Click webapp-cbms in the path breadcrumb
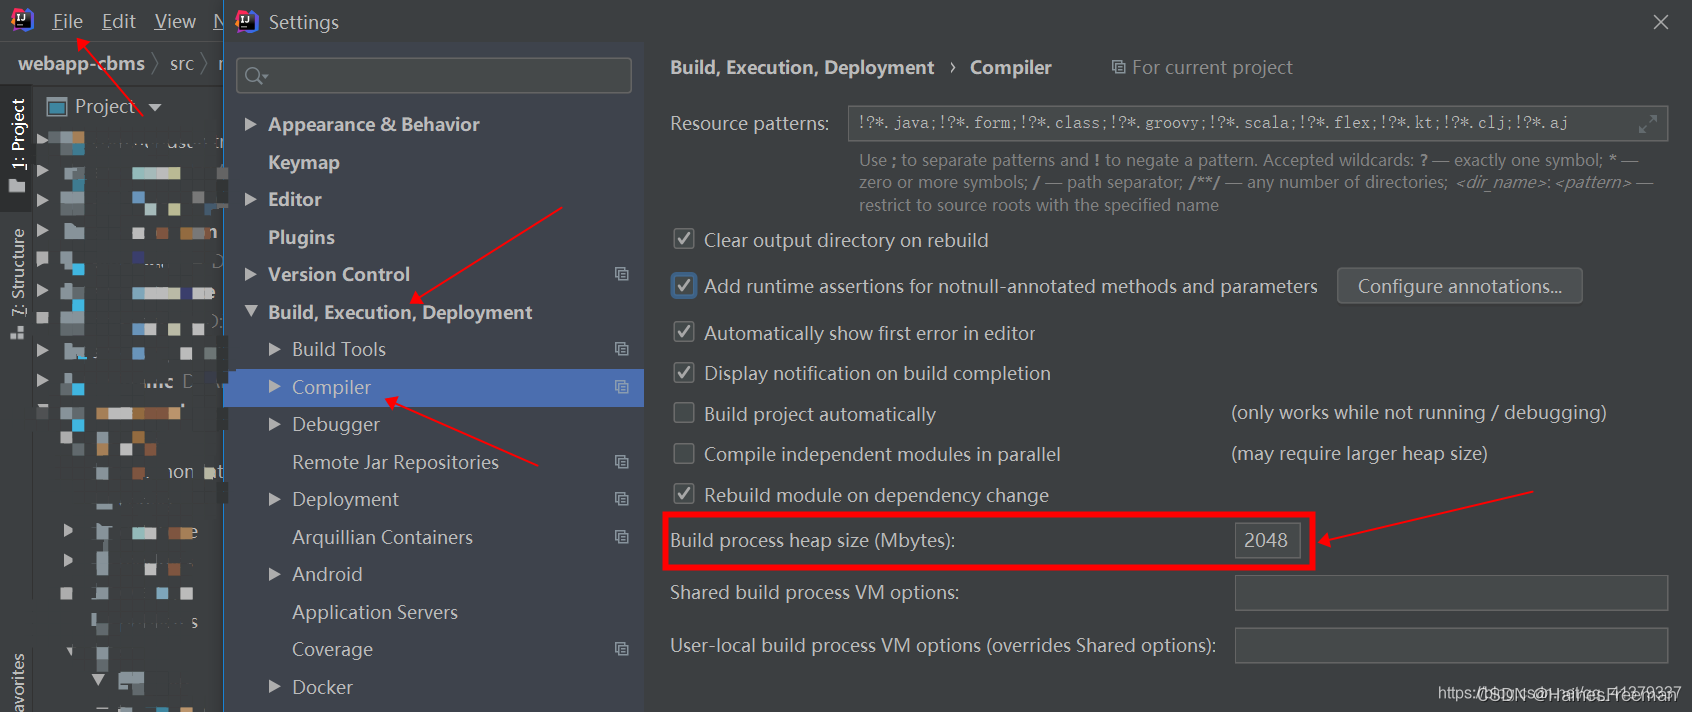 pos(82,64)
